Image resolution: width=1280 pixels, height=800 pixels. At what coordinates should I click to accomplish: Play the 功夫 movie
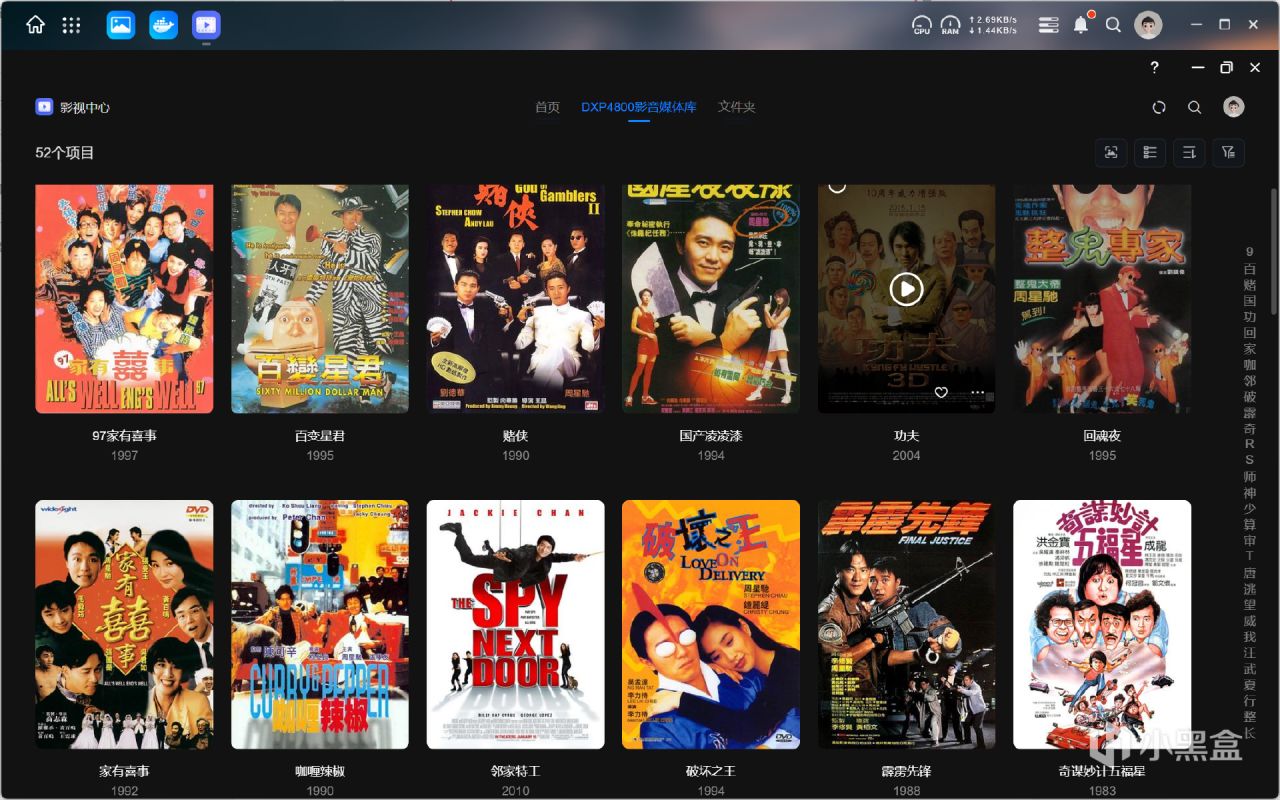(906, 290)
